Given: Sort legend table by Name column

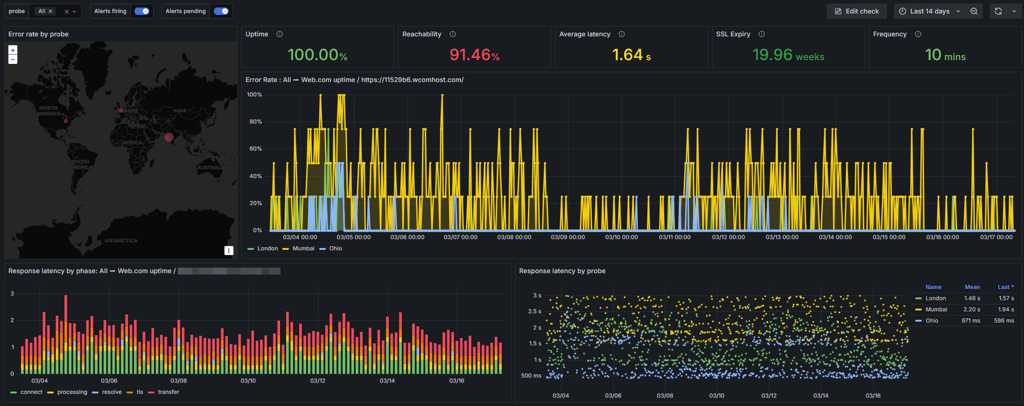Looking at the screenshot, I should [x=933, y=287].
